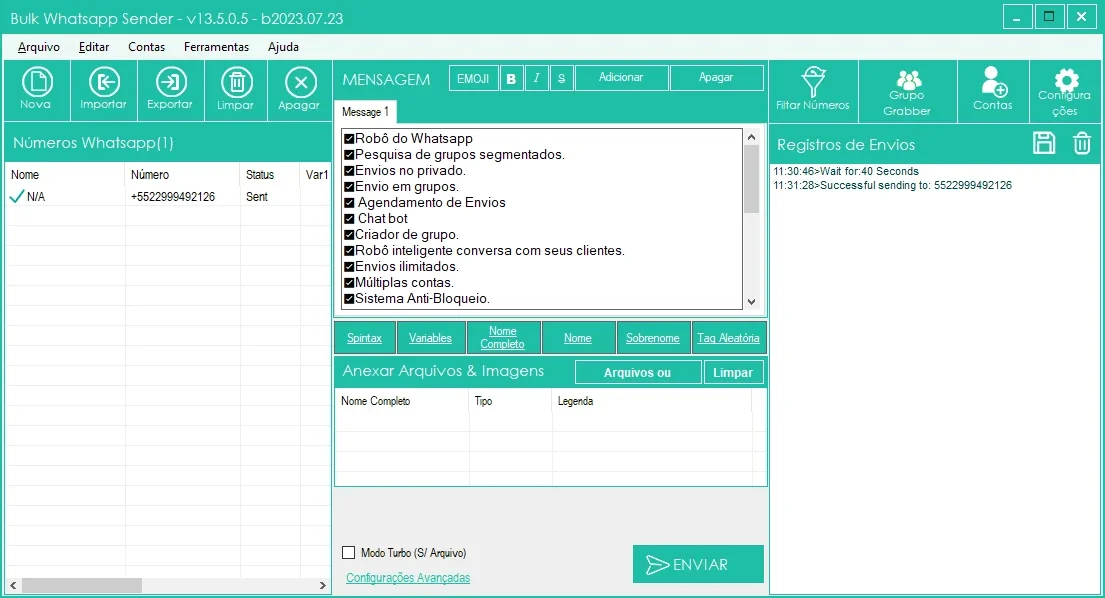Delete send logs with the trash icon
This screenshot has height=598, width=1105.
(1082, 143)
